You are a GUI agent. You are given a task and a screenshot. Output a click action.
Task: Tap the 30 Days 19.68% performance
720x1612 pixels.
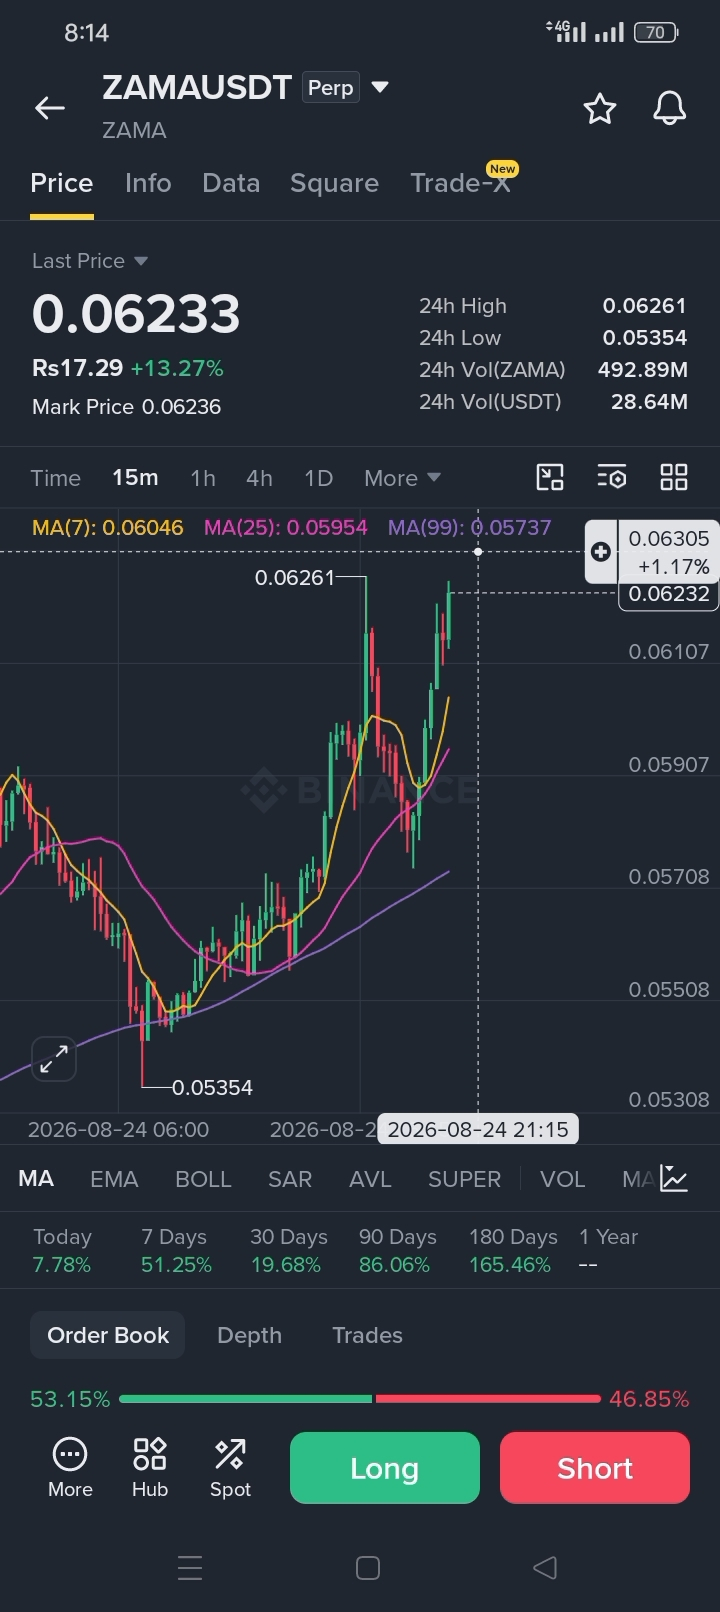(x=288, y=1251)
